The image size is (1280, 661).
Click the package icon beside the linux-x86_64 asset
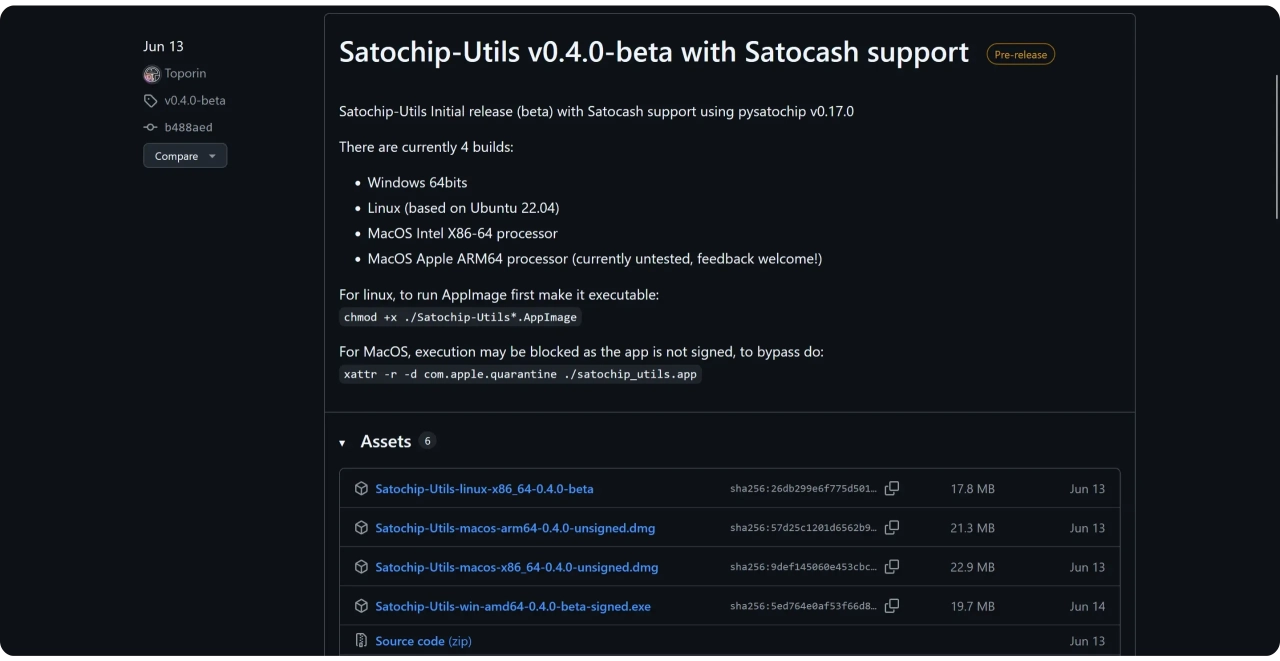361,489
